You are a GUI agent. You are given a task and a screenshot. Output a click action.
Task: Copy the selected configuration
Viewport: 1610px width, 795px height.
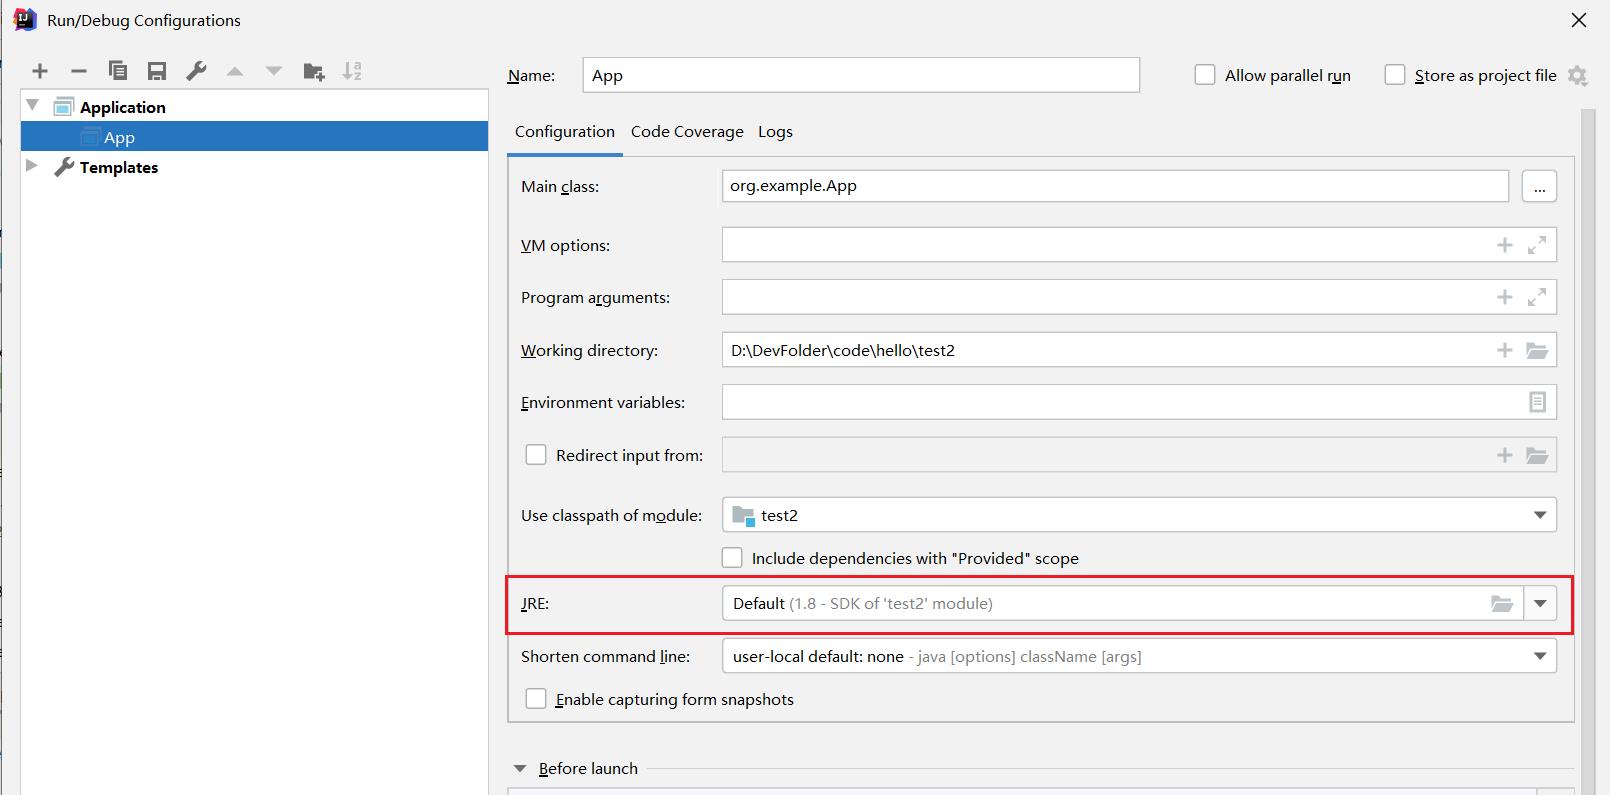tap(118, 71)
